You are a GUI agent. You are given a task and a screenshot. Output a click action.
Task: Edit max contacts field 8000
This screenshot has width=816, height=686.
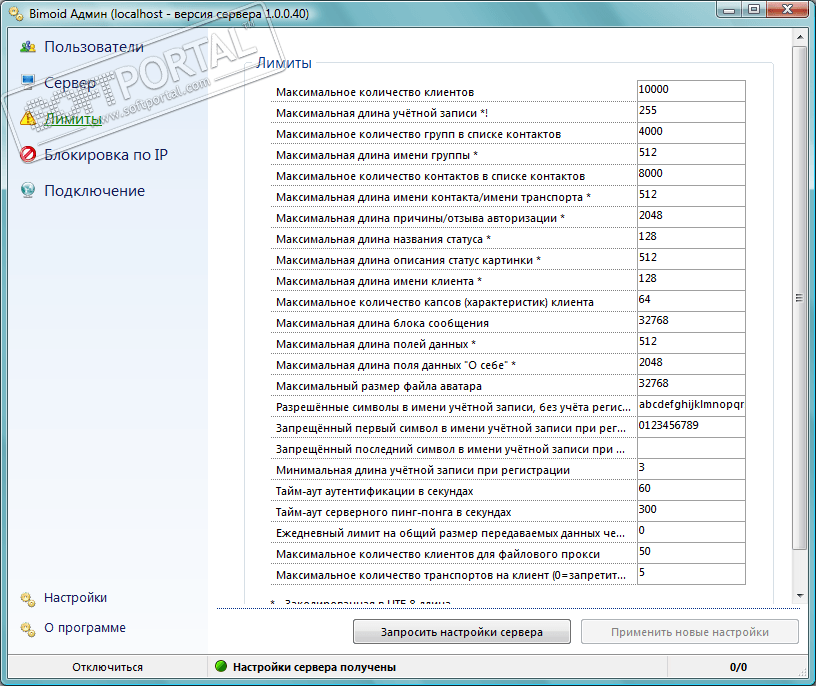691,175
